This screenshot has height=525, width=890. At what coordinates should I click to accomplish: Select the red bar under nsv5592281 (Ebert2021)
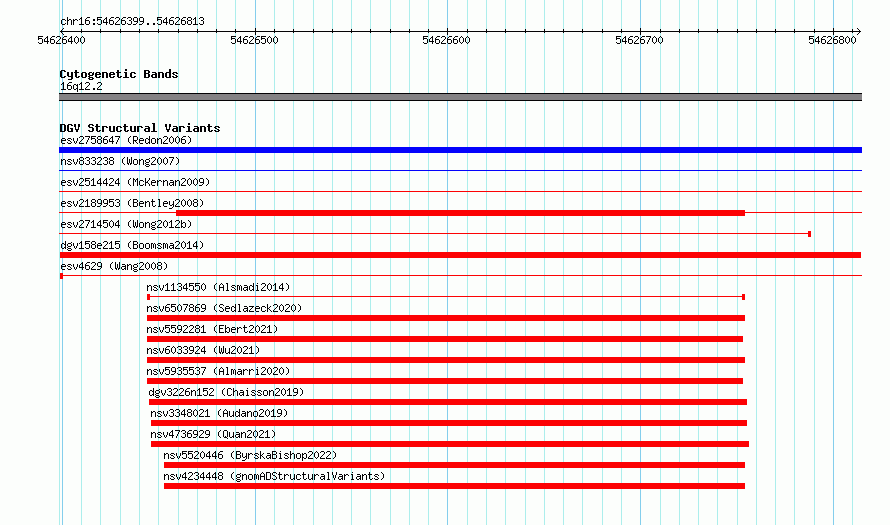pos(445,339)
